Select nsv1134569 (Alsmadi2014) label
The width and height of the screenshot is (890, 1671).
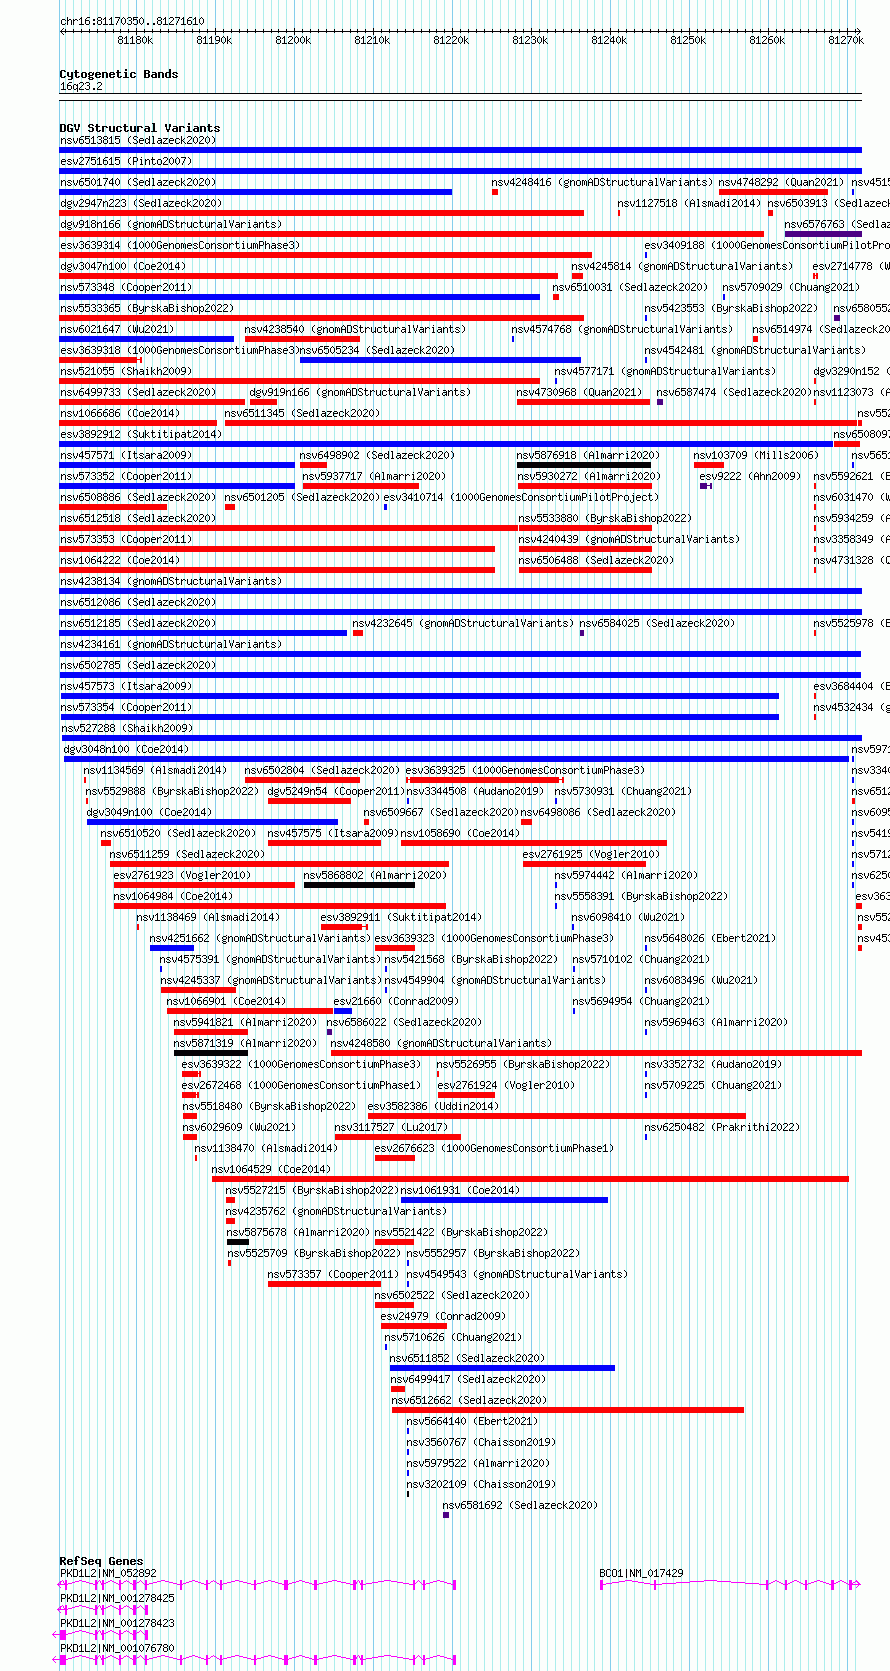155,771
